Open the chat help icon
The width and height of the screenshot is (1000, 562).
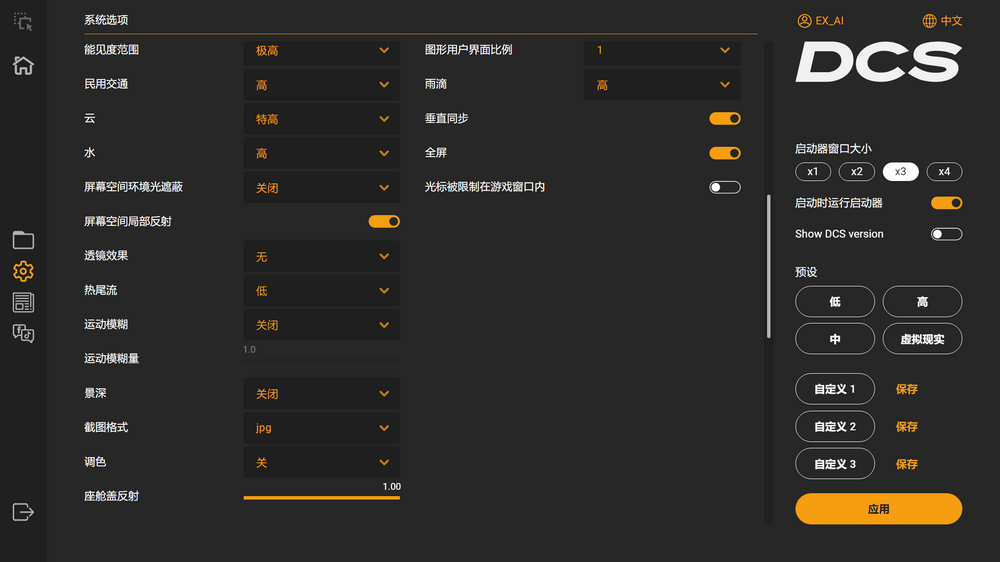(23, 334)
